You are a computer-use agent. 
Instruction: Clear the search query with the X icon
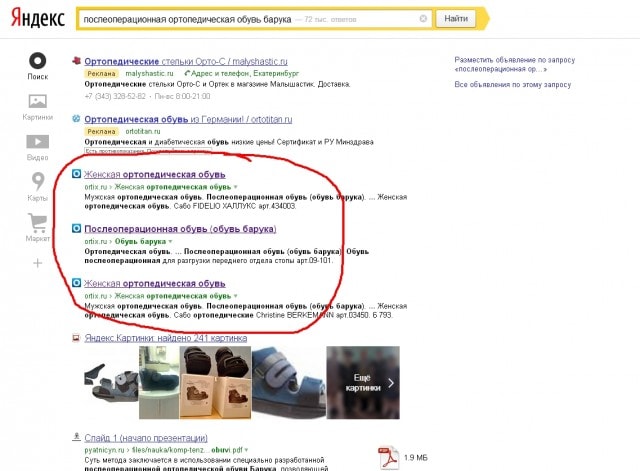tap(423, 19)
